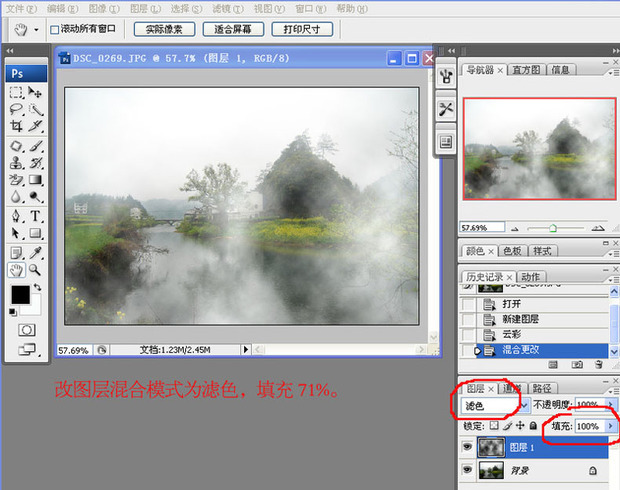Select the Rectangular Marquee tool
Viewport: 620px width, 490px height.
click(16, 93)
